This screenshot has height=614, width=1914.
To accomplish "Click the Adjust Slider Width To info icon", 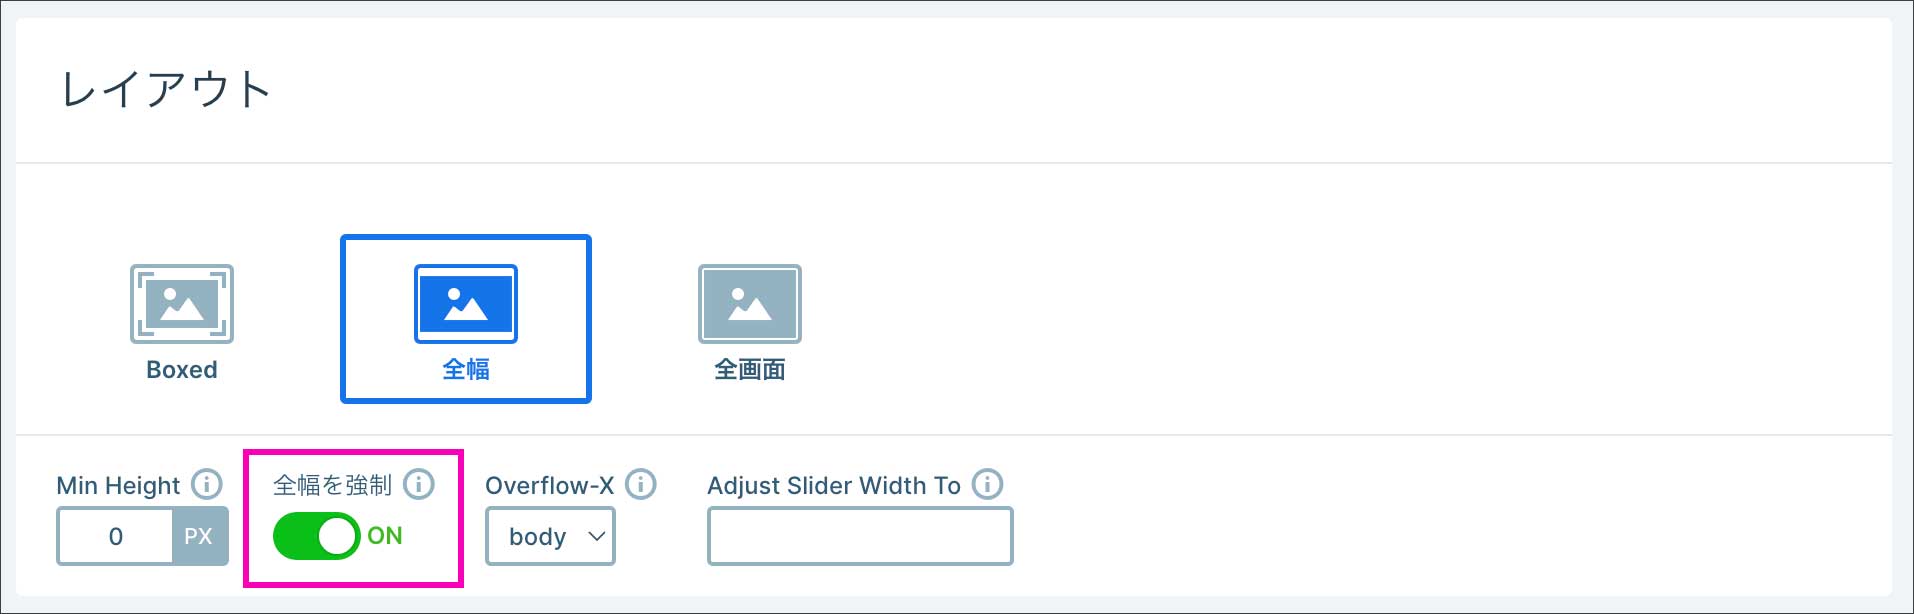I will tap(987, 484).
